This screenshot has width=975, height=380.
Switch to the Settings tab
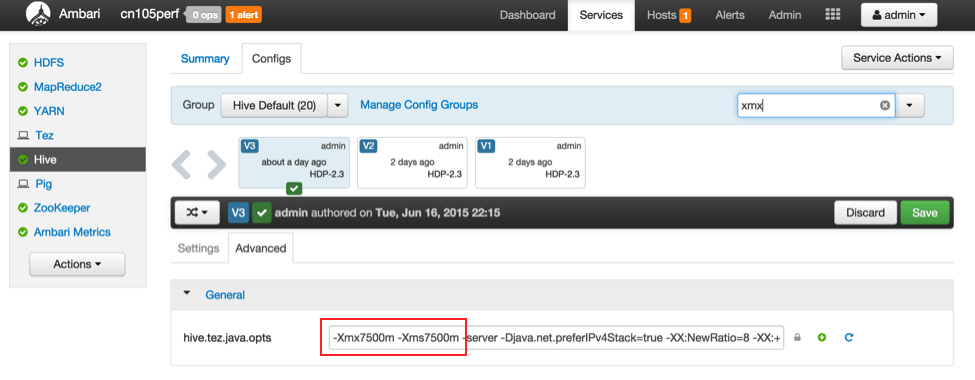pyautogui.click(x=198, y=248)
